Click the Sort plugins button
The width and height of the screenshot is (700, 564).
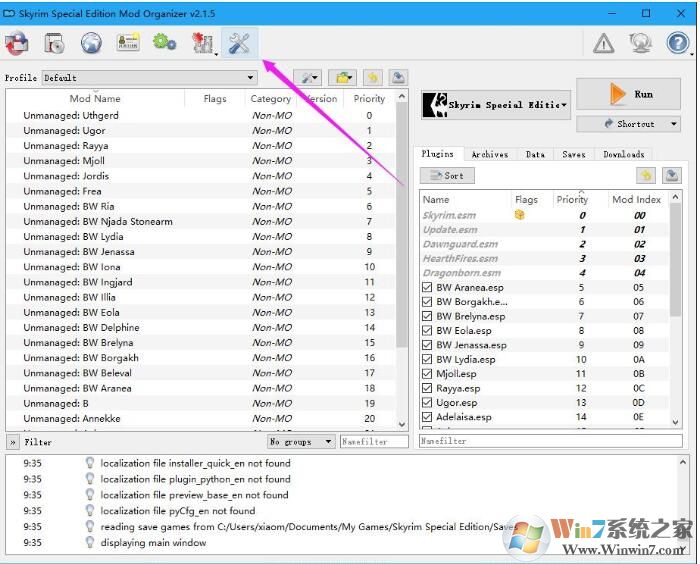[x=447, y=175]
